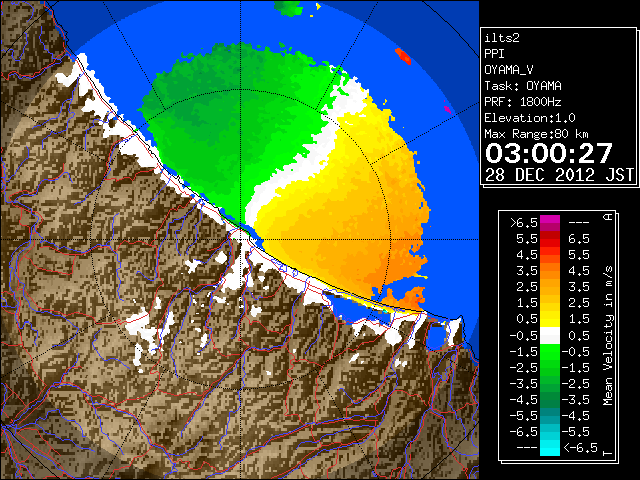Click the green echo patch at the top edge

pos(287,8)
